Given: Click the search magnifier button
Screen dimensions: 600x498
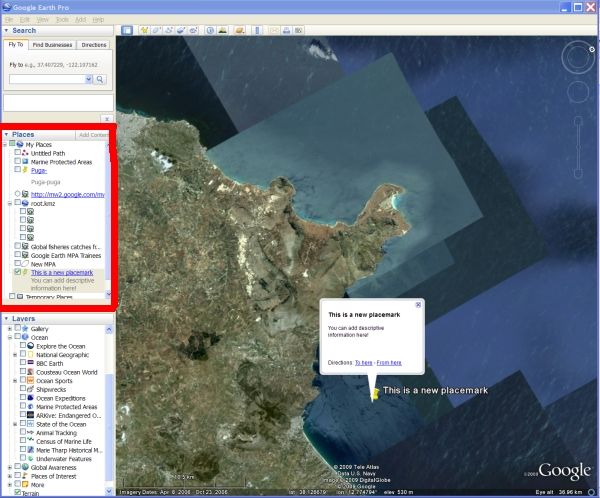Looking at the screenshot, I should pyautogui.click(x=100, y=79).
